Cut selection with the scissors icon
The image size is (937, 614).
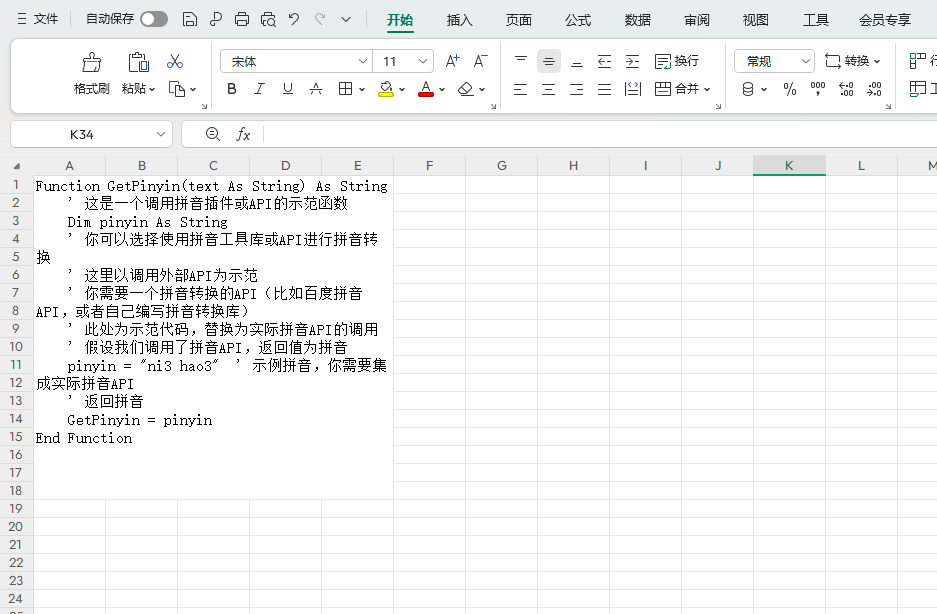pos(175,62)
